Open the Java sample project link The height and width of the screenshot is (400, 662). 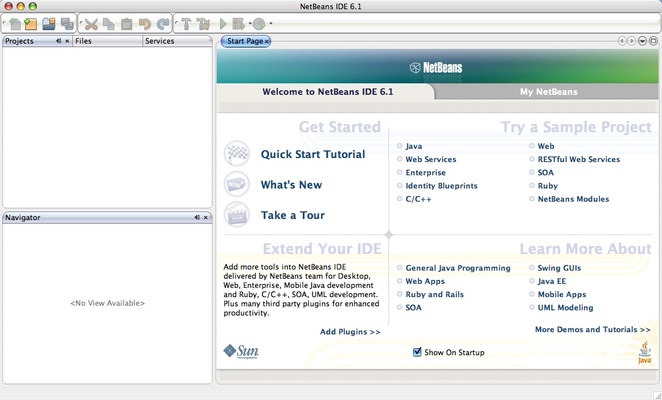(x=414, y=146)
